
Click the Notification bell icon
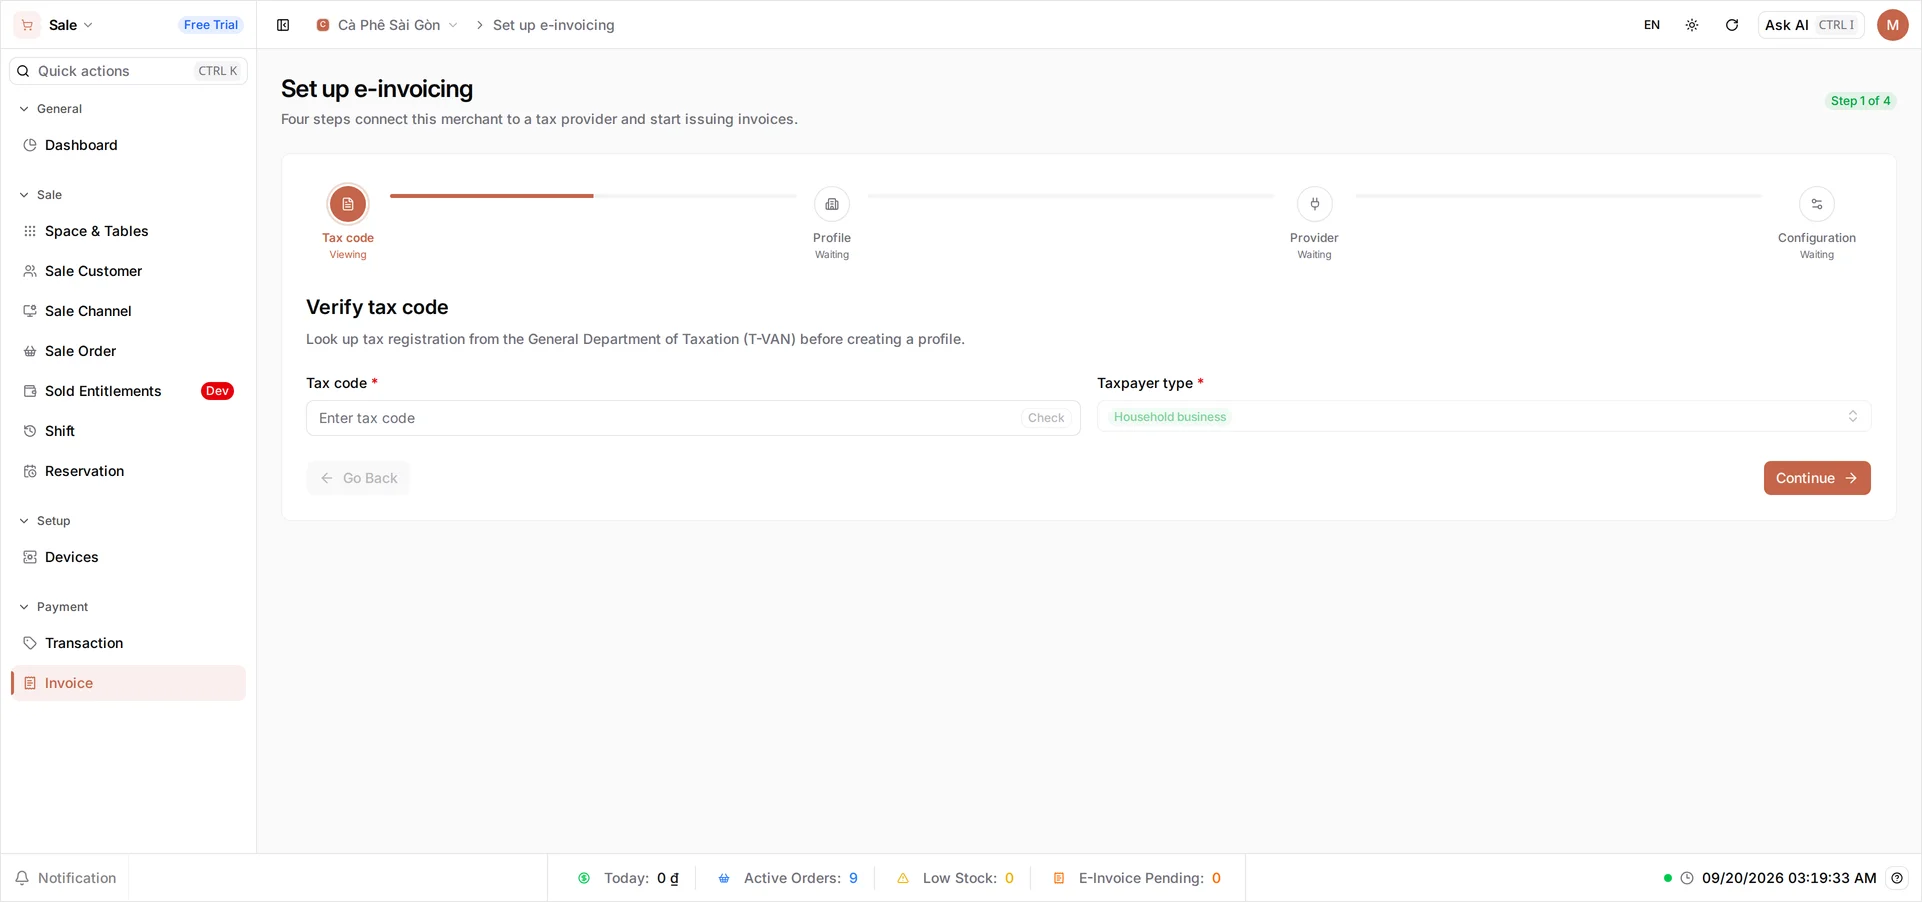22,878
